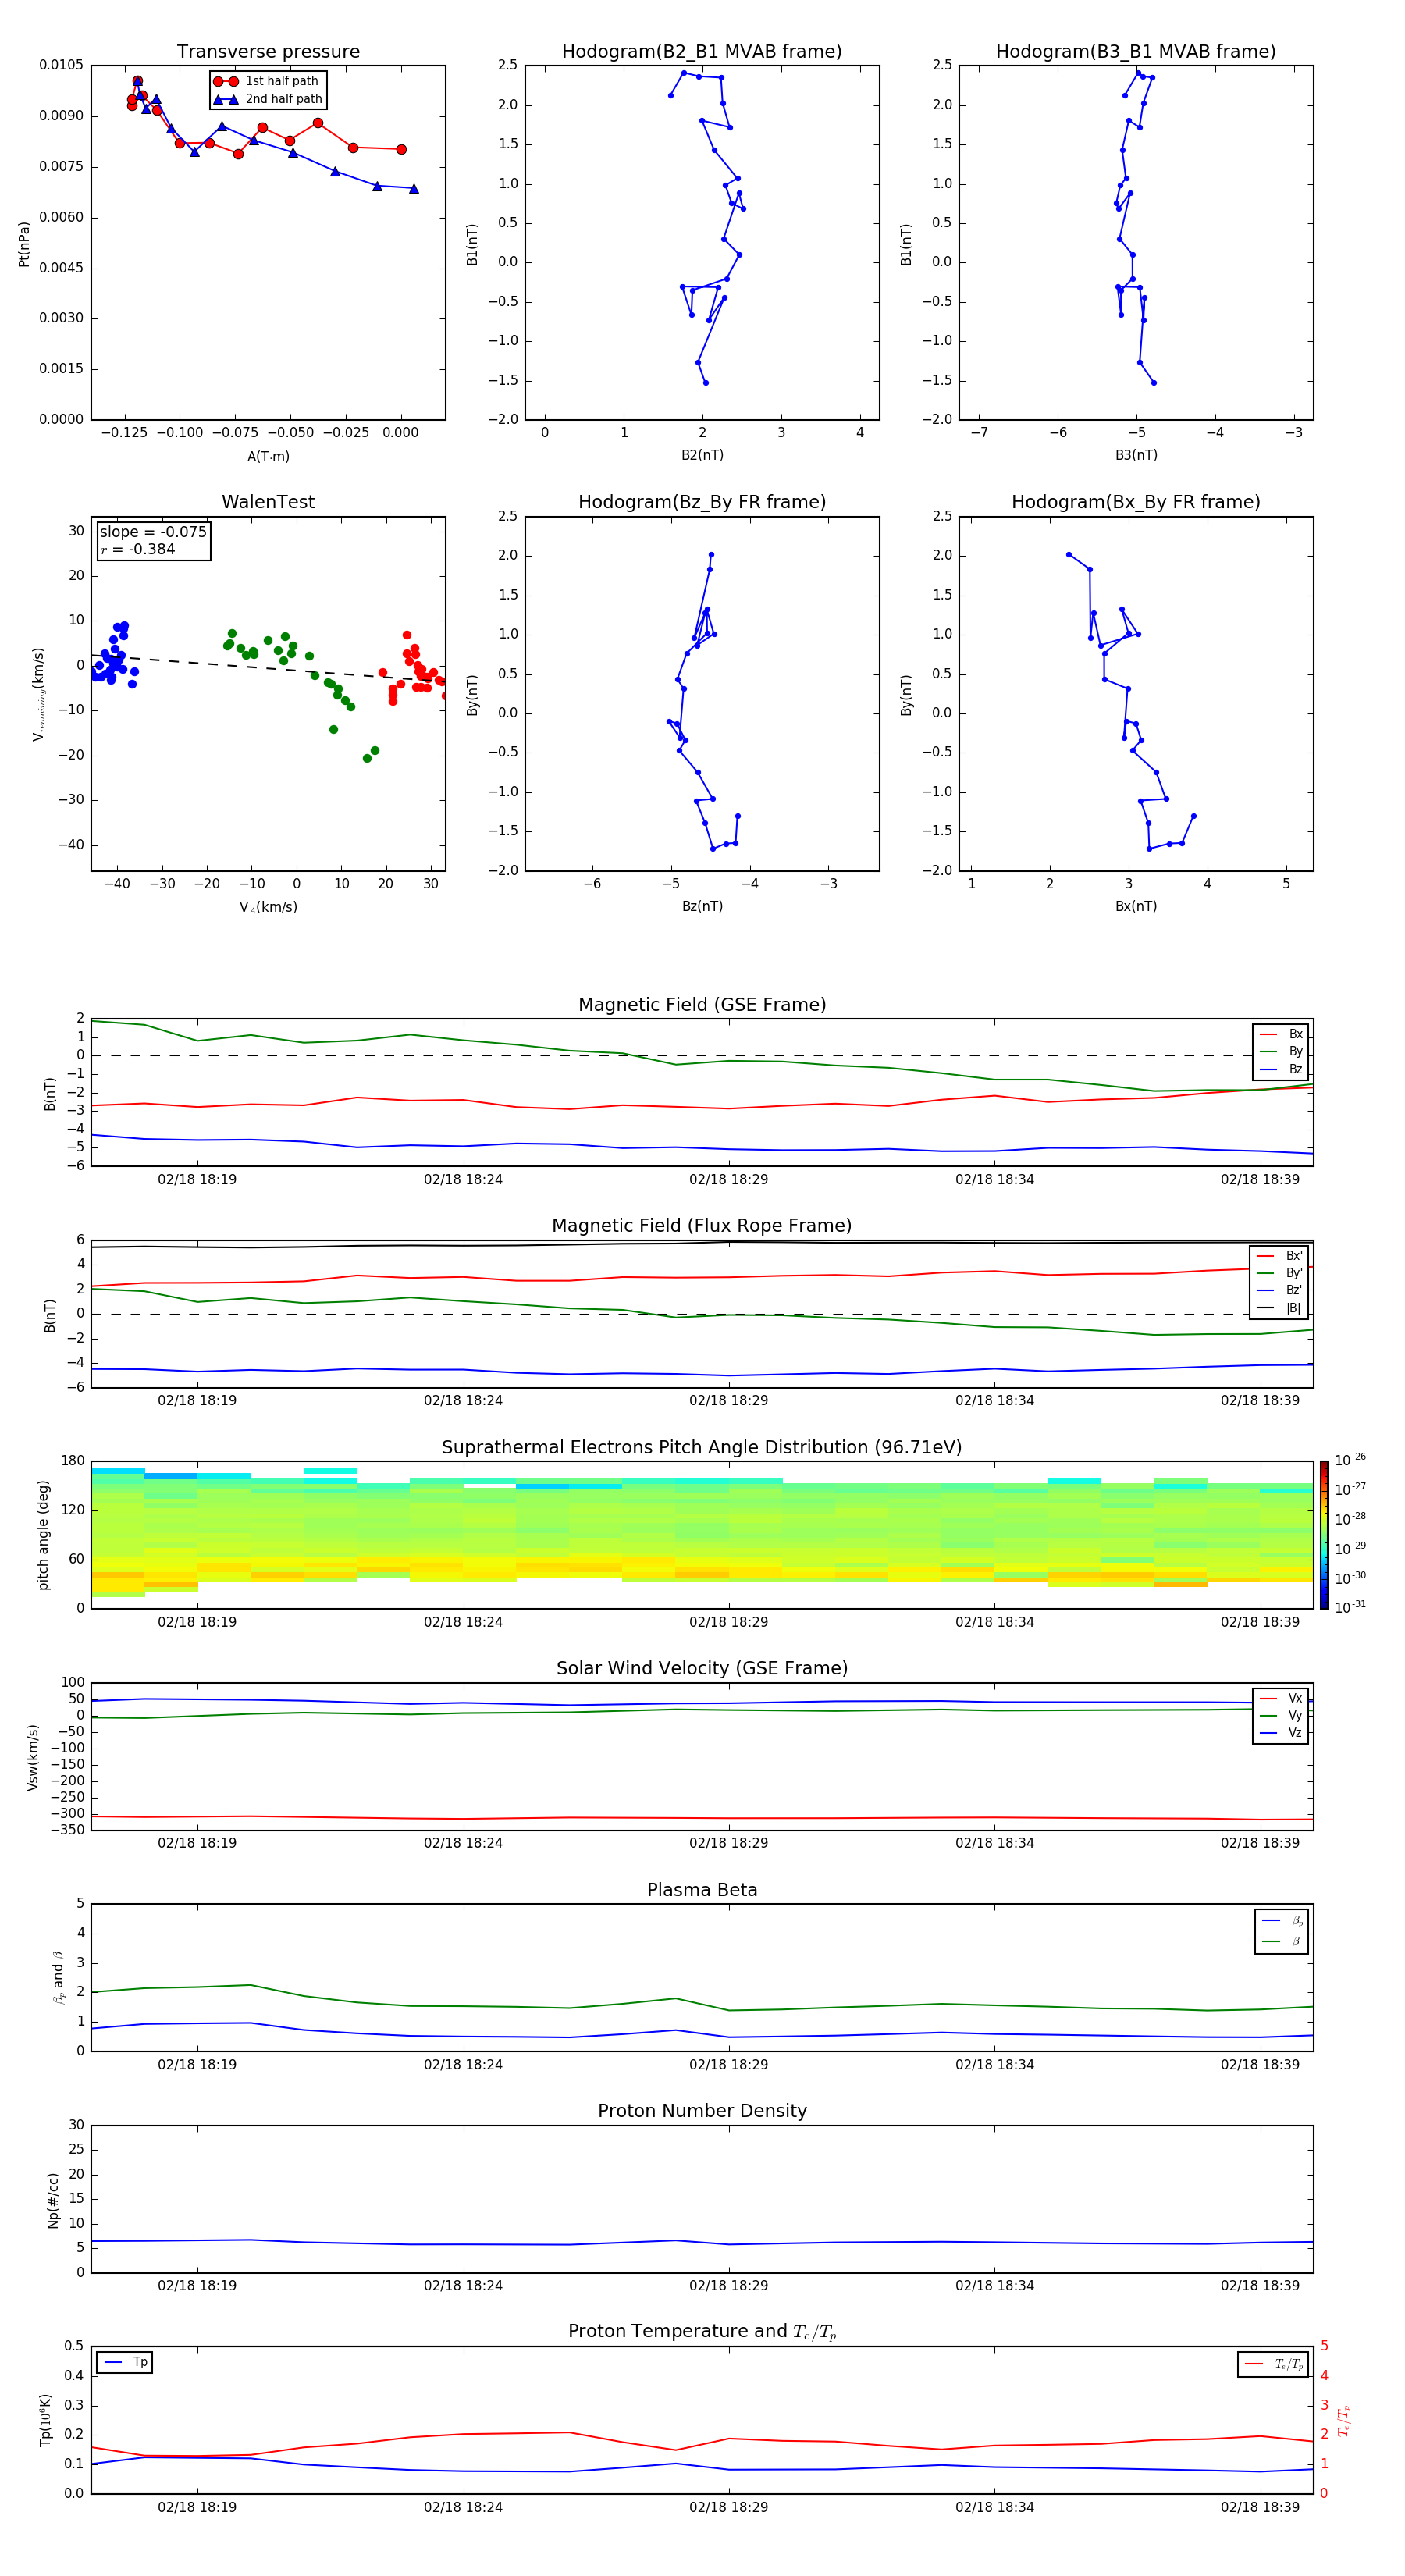Screen dimensions: 1405x2576
Task: Click the 'WalenTest' plot title
Action: tap(268, 502)
